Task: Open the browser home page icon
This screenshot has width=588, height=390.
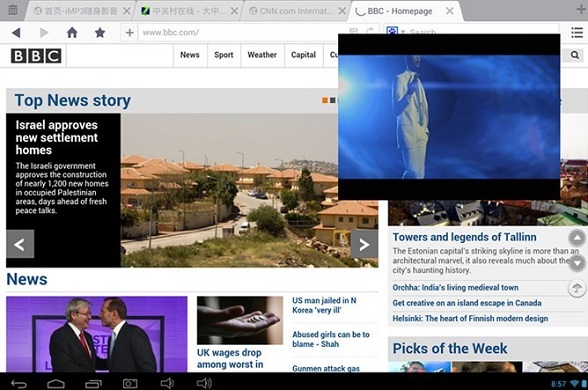Action: [72, 33]
